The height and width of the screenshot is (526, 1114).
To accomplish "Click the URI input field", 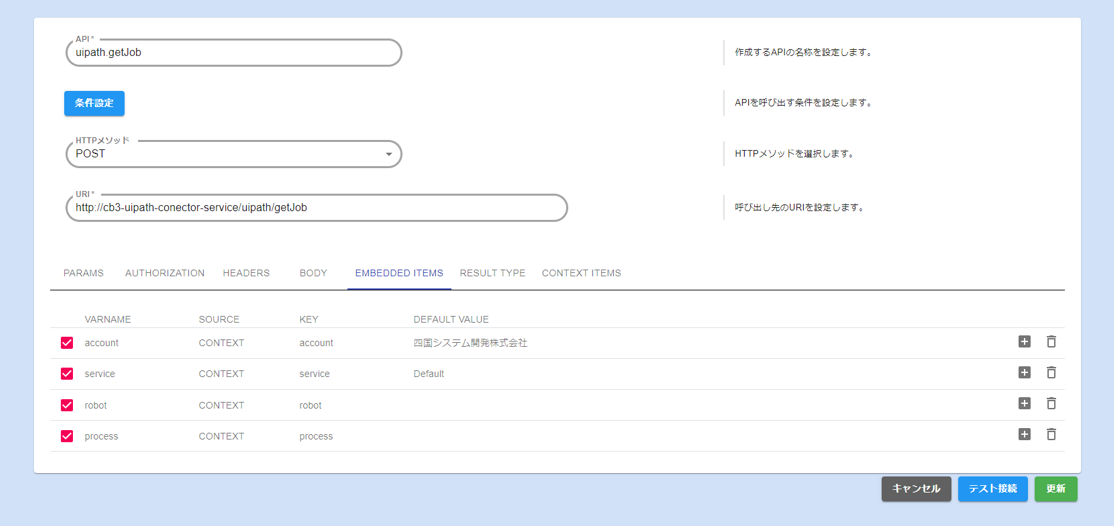I will coord(316,208).
